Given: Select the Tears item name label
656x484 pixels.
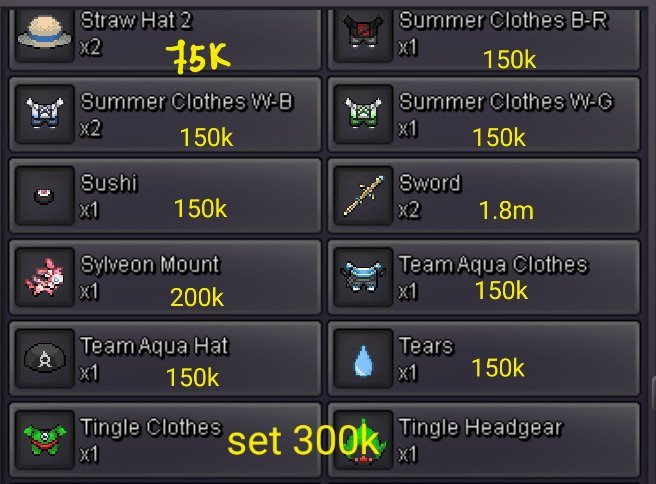Looking at the screenshot, I should click(x=426, y=346).
